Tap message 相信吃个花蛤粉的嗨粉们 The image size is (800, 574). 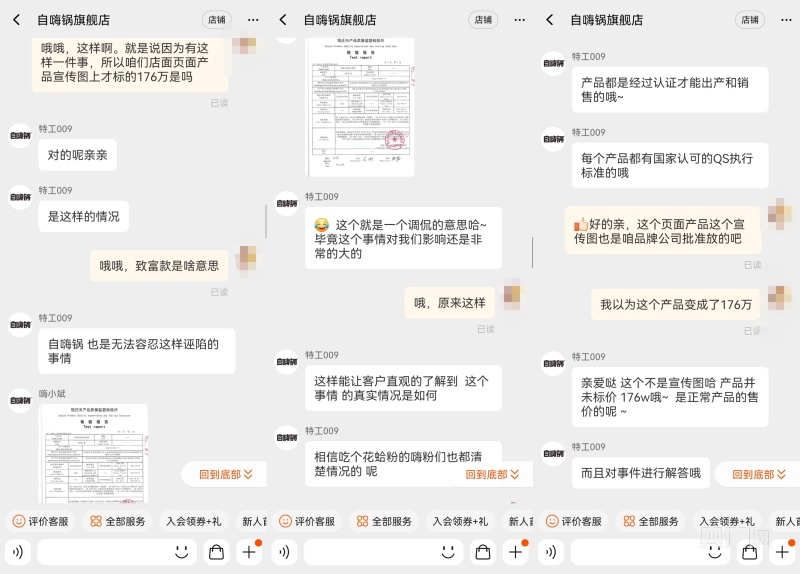tap(403, 464)
